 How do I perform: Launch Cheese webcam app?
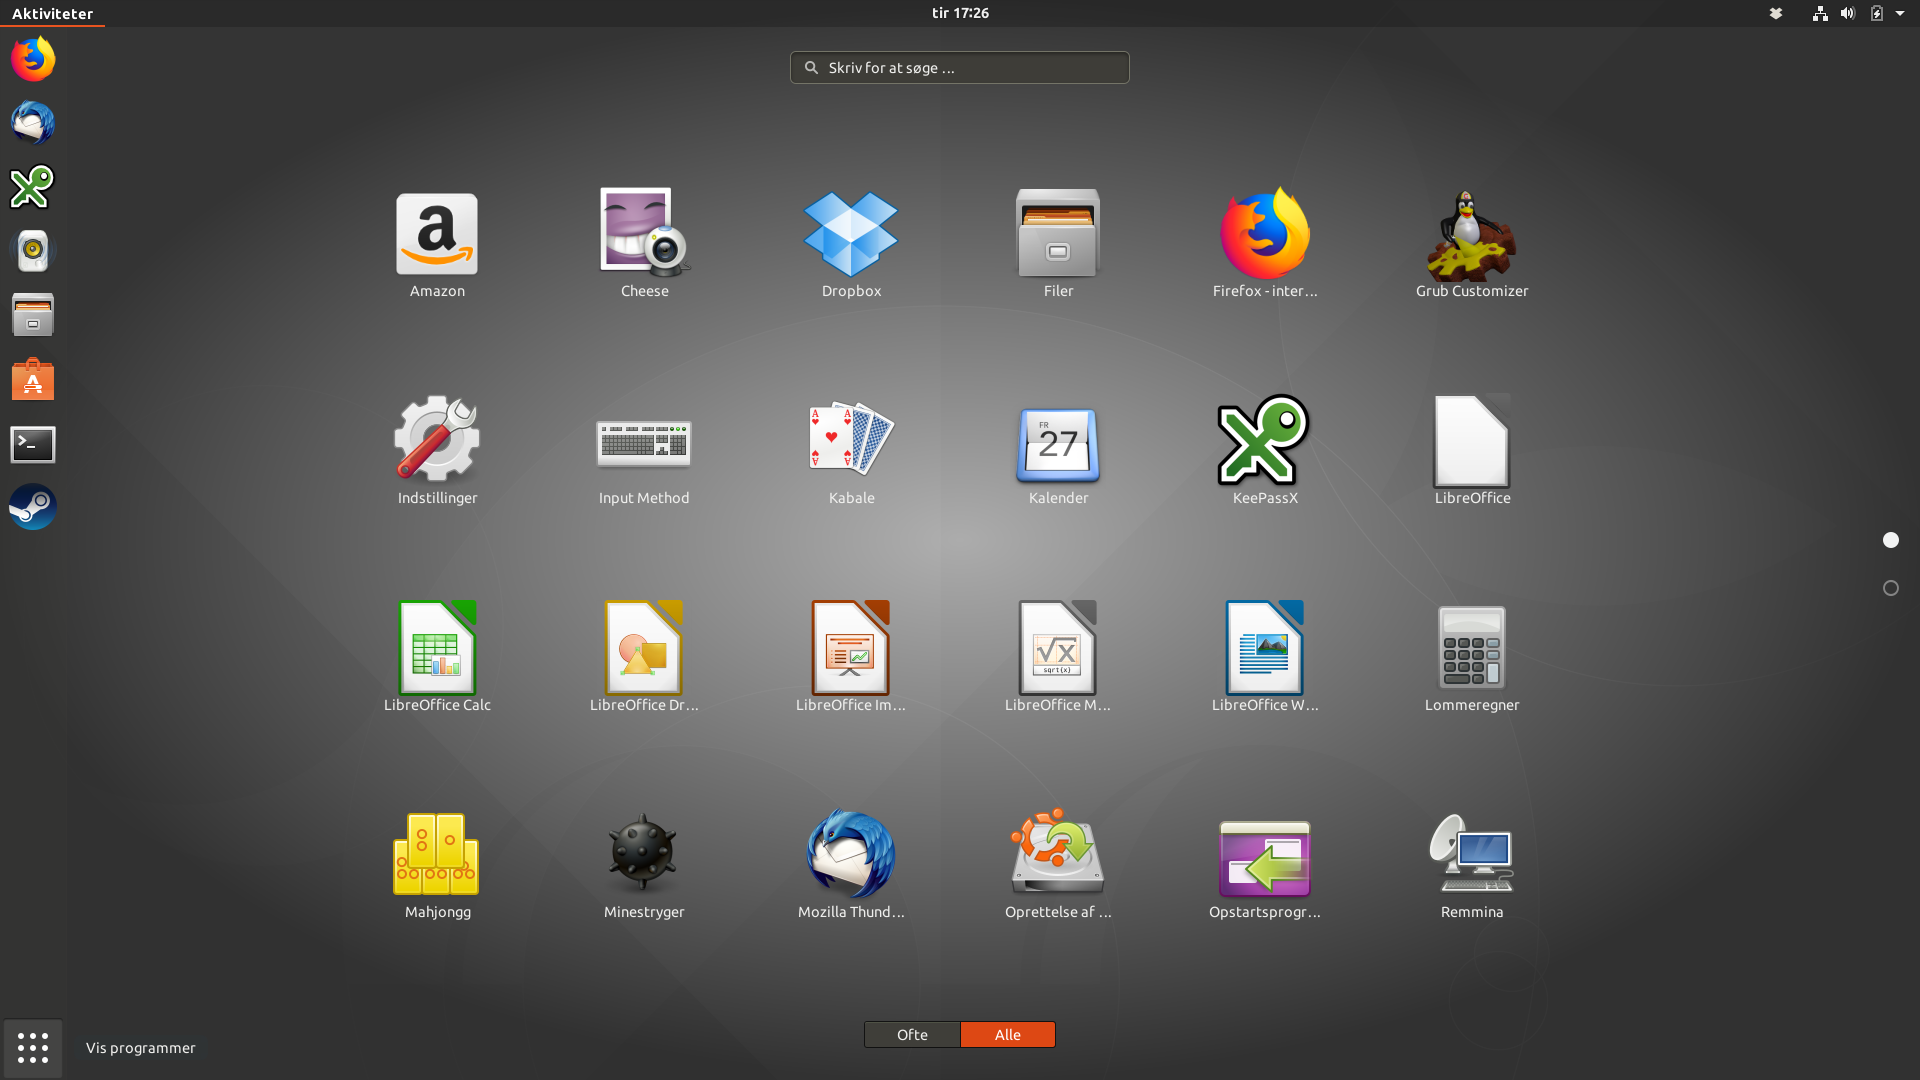[x=644, y=244]
